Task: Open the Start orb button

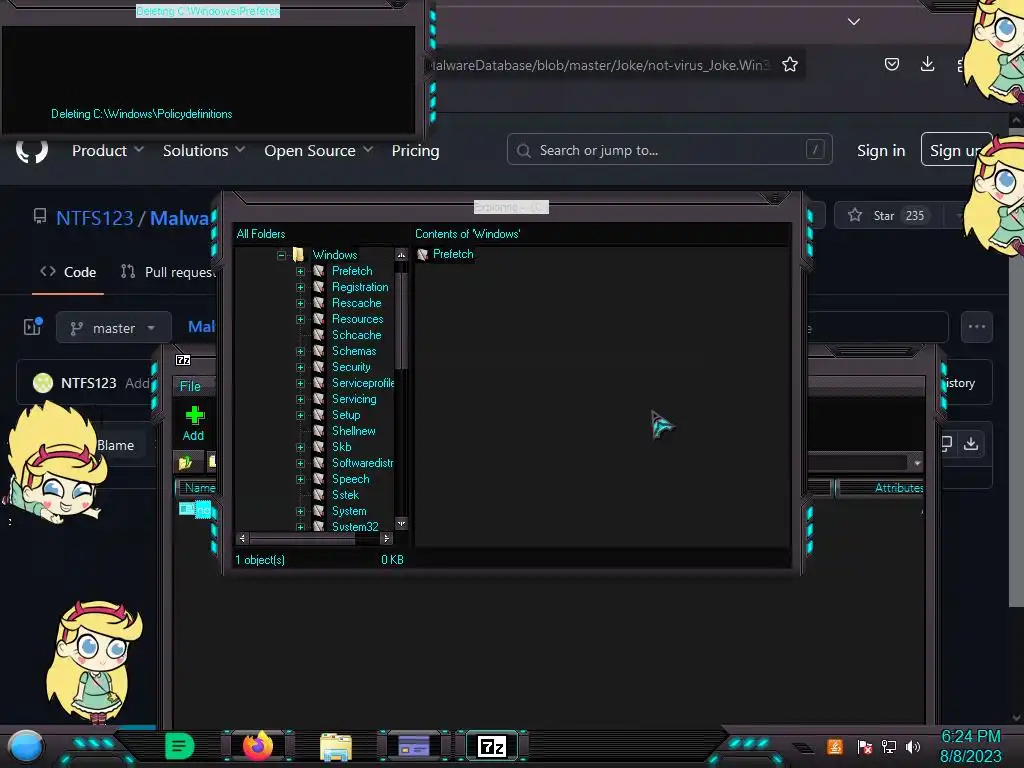Action: (x=26, y=746)
